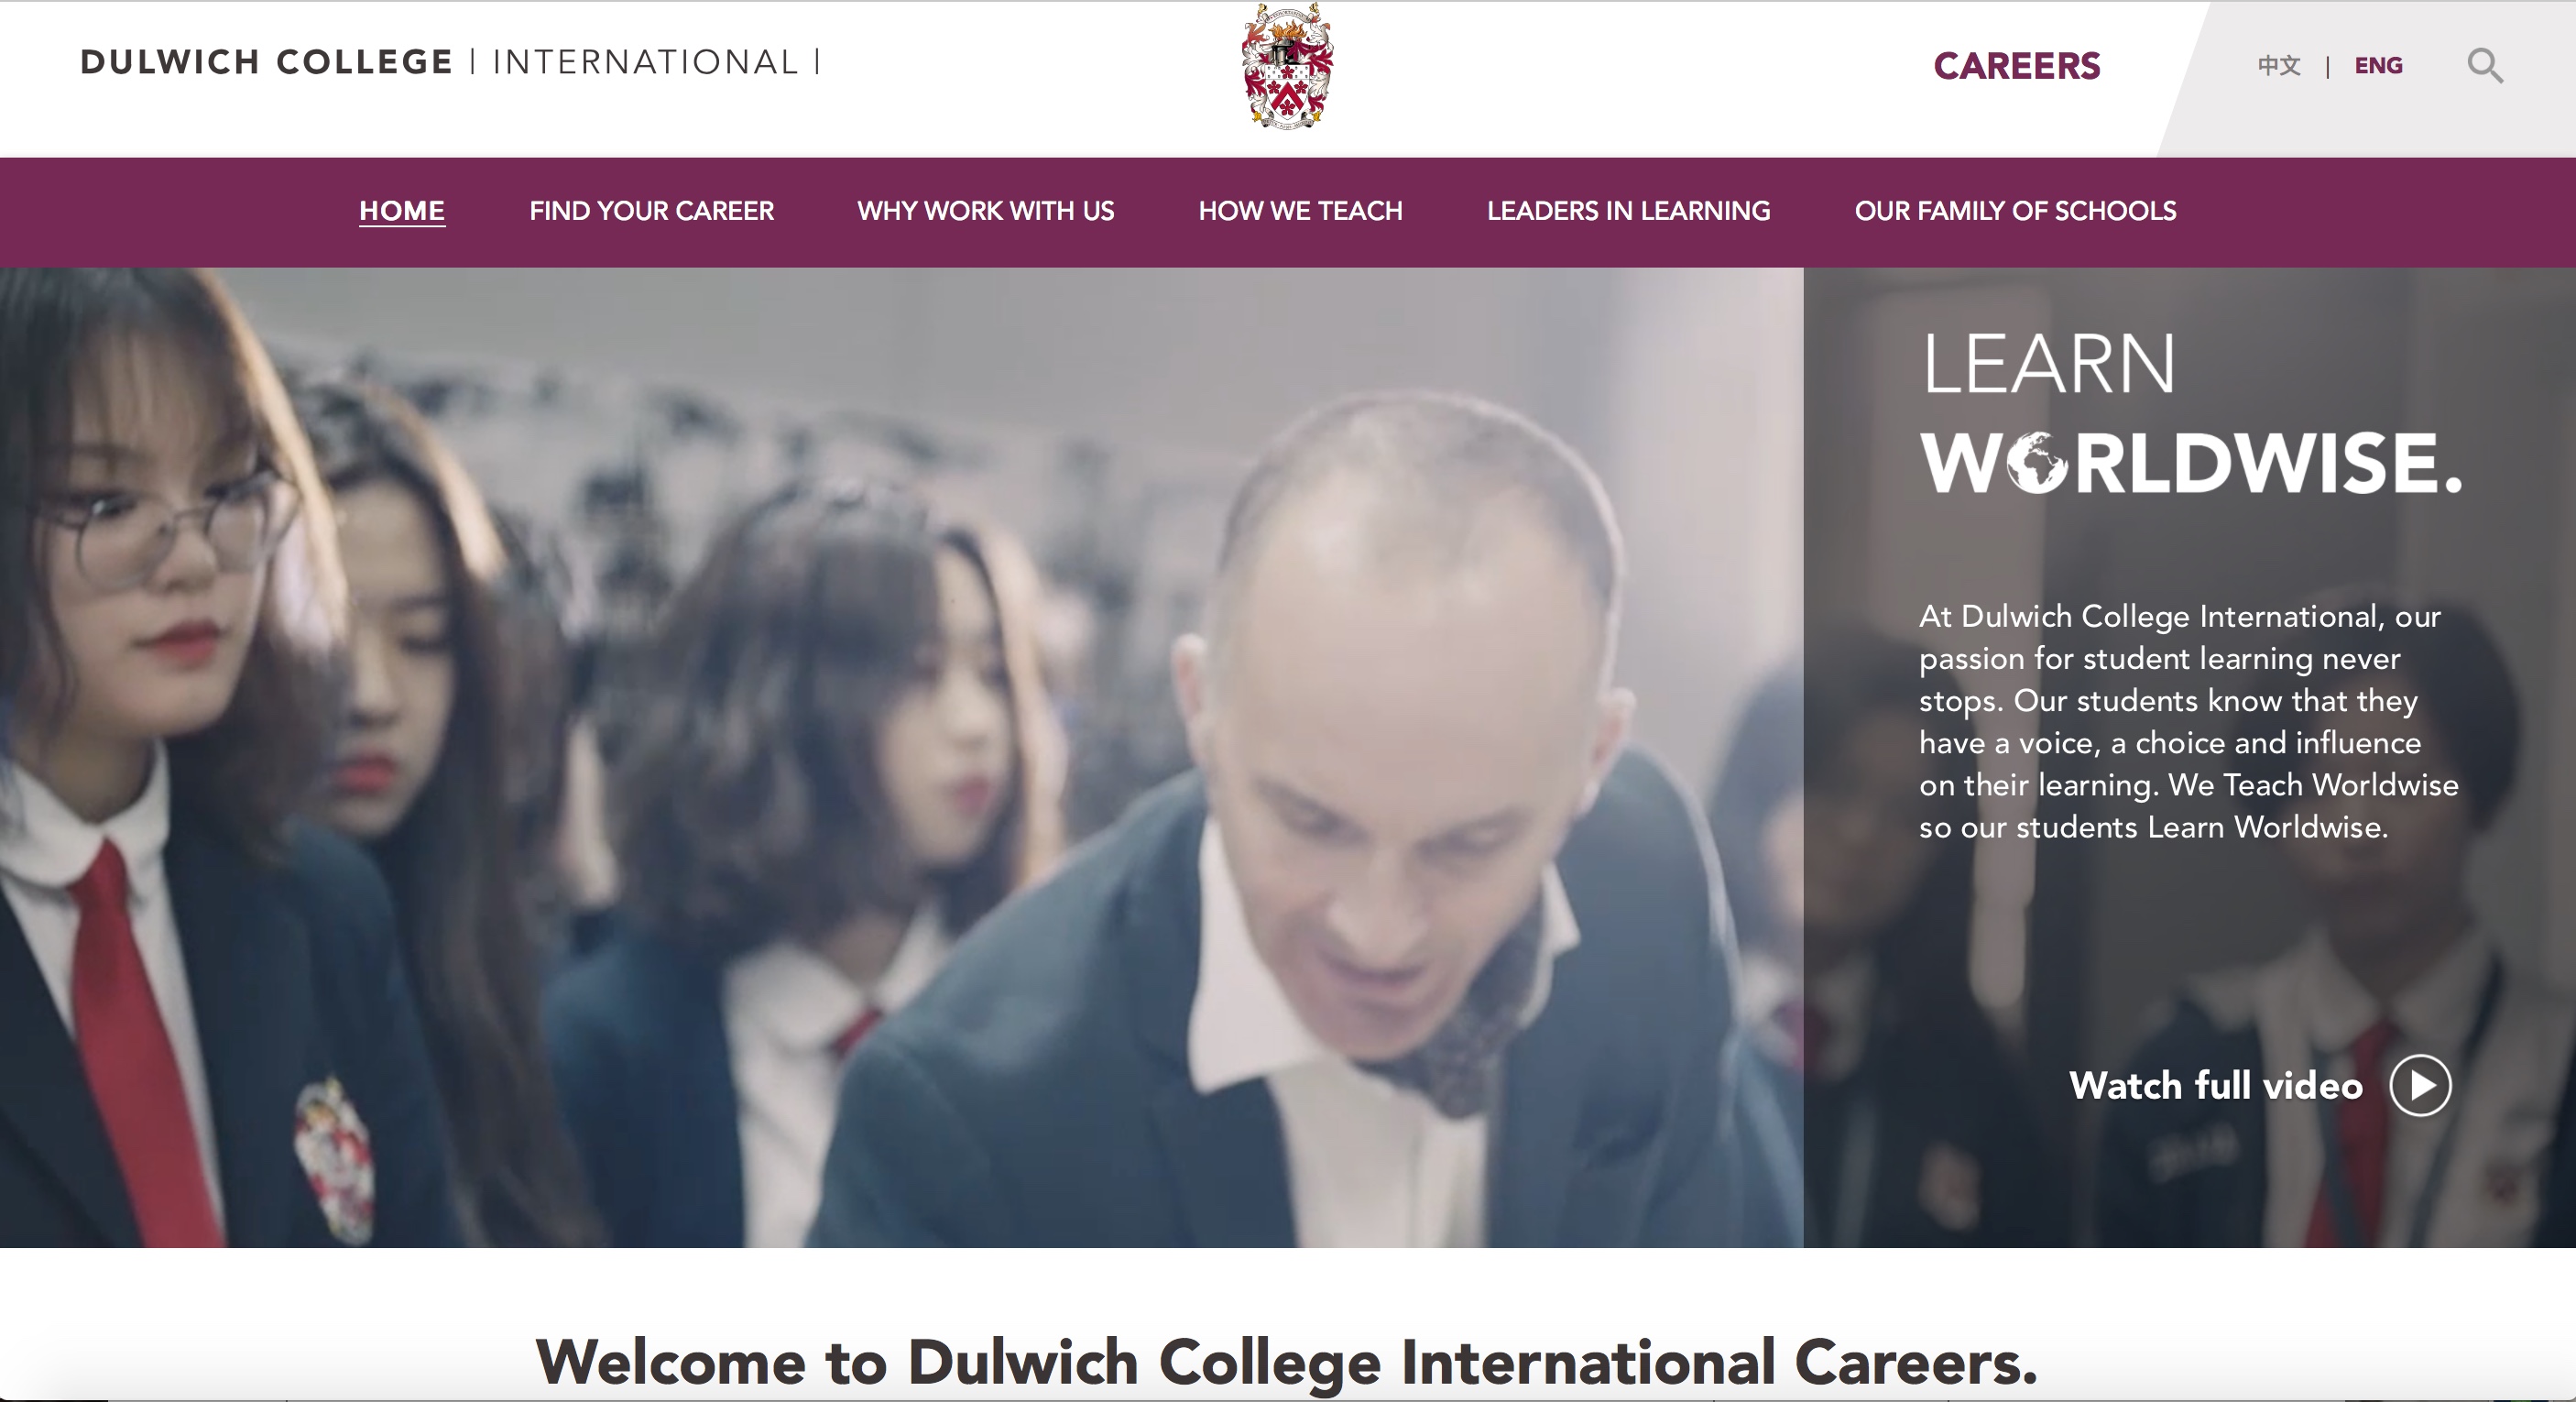Select the ENG language option

click(x=2378, y=66)
